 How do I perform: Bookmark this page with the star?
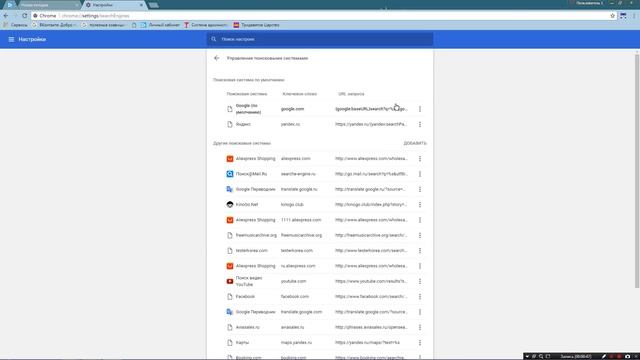click(612, 16)
